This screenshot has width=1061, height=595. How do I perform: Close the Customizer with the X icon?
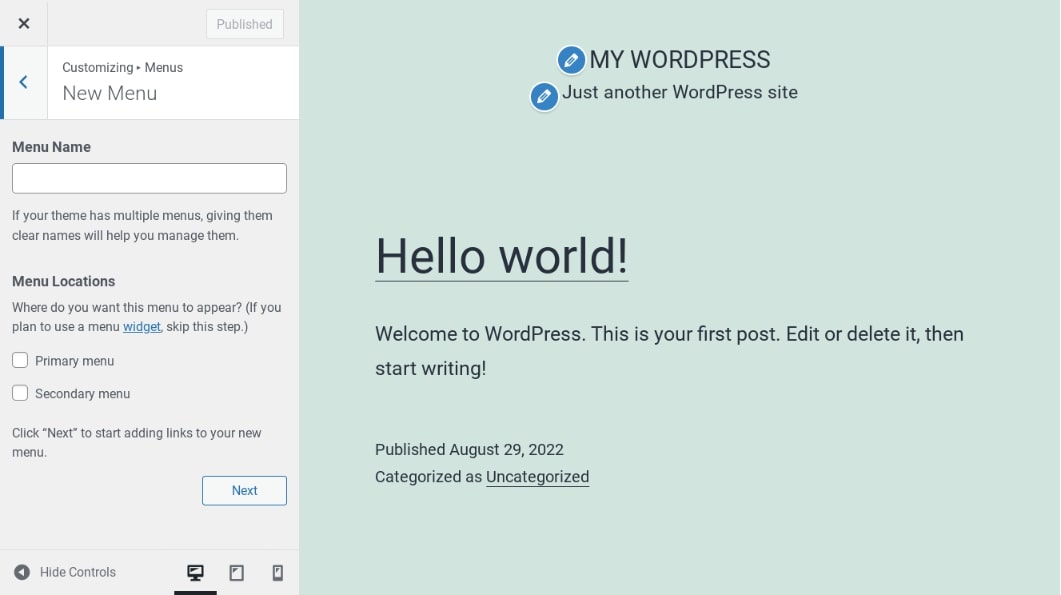point(24,23)
